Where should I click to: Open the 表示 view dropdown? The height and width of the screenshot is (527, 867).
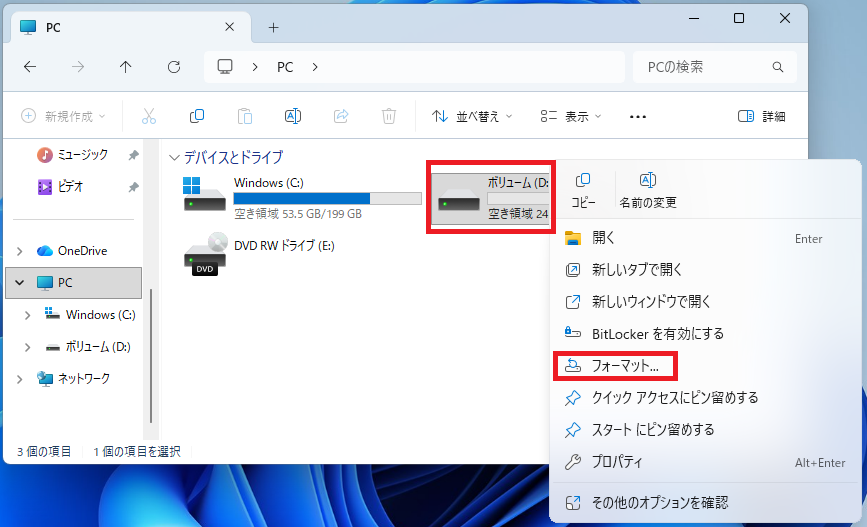[571, 116]
